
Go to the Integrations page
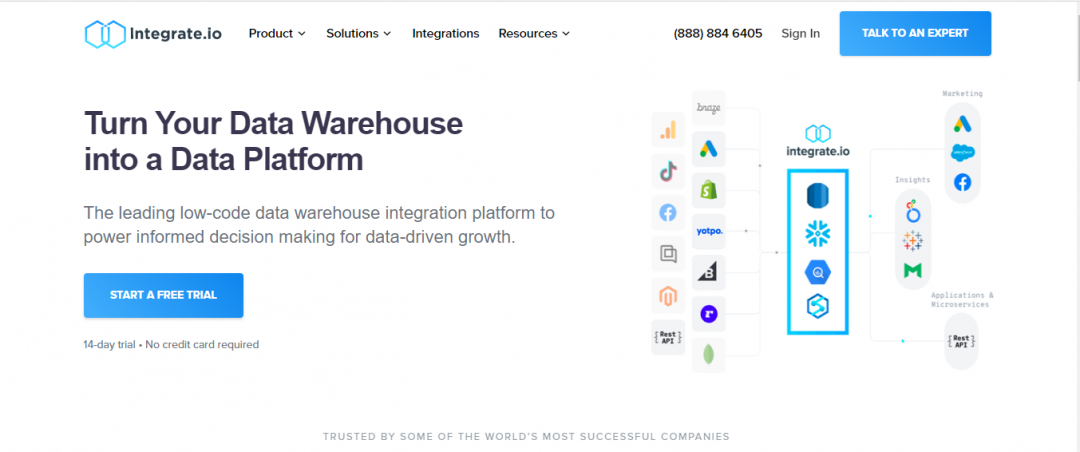[x=445, y=34]
